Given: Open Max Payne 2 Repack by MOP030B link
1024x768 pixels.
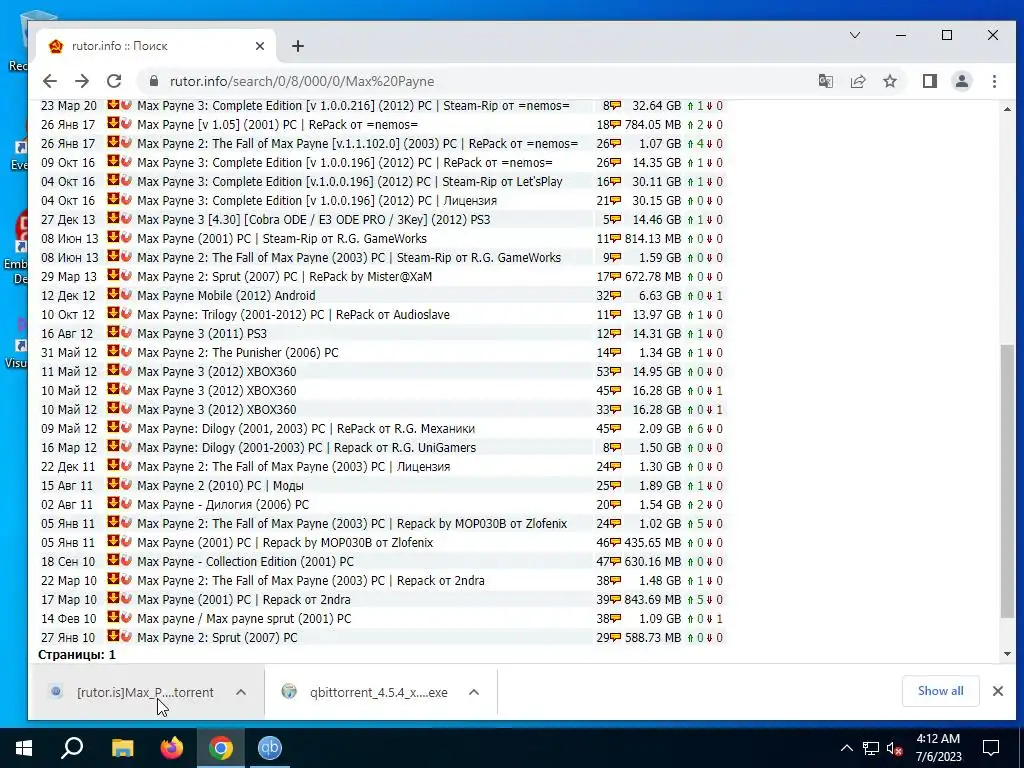Looking at the screenshot, I should 352,523.
